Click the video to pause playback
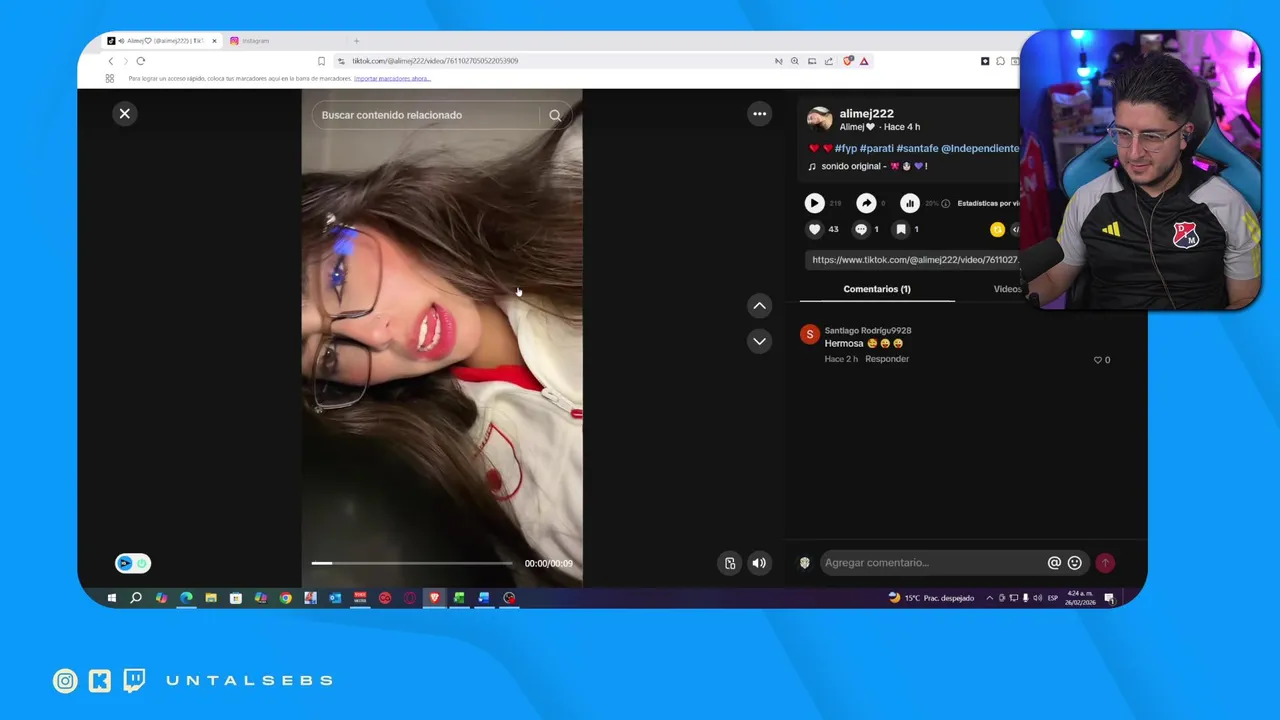 click(442, 340)
